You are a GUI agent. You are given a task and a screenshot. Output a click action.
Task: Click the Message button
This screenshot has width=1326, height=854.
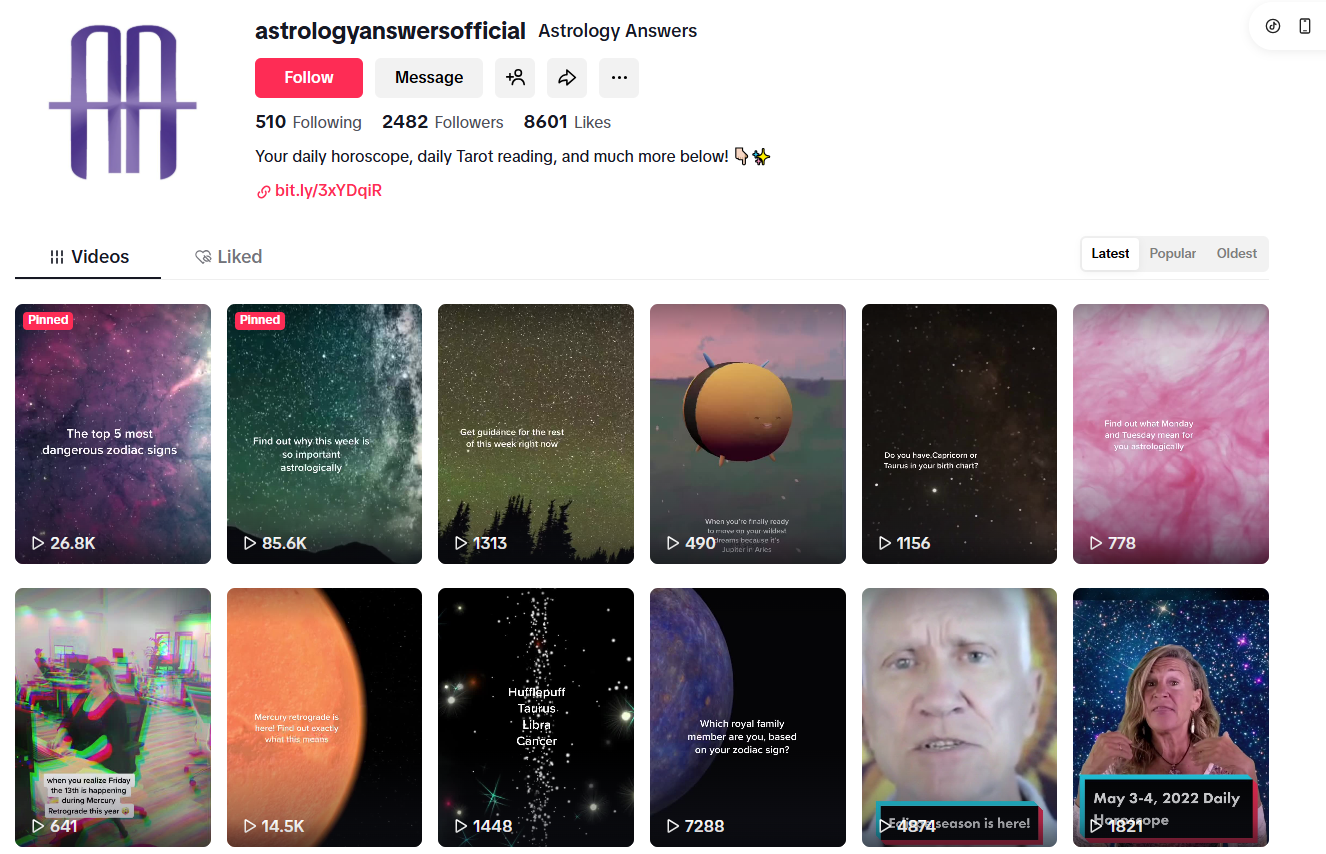point(429,78)
